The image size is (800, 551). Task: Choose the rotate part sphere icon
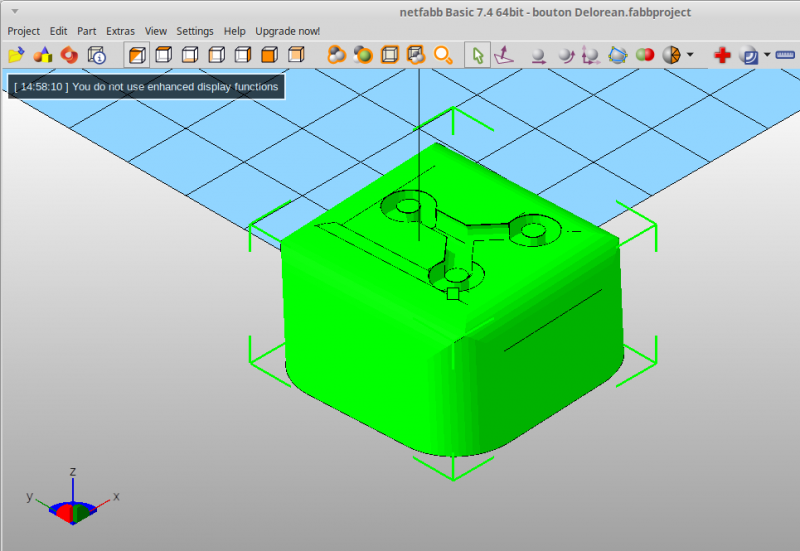click(x=565, y=55)
